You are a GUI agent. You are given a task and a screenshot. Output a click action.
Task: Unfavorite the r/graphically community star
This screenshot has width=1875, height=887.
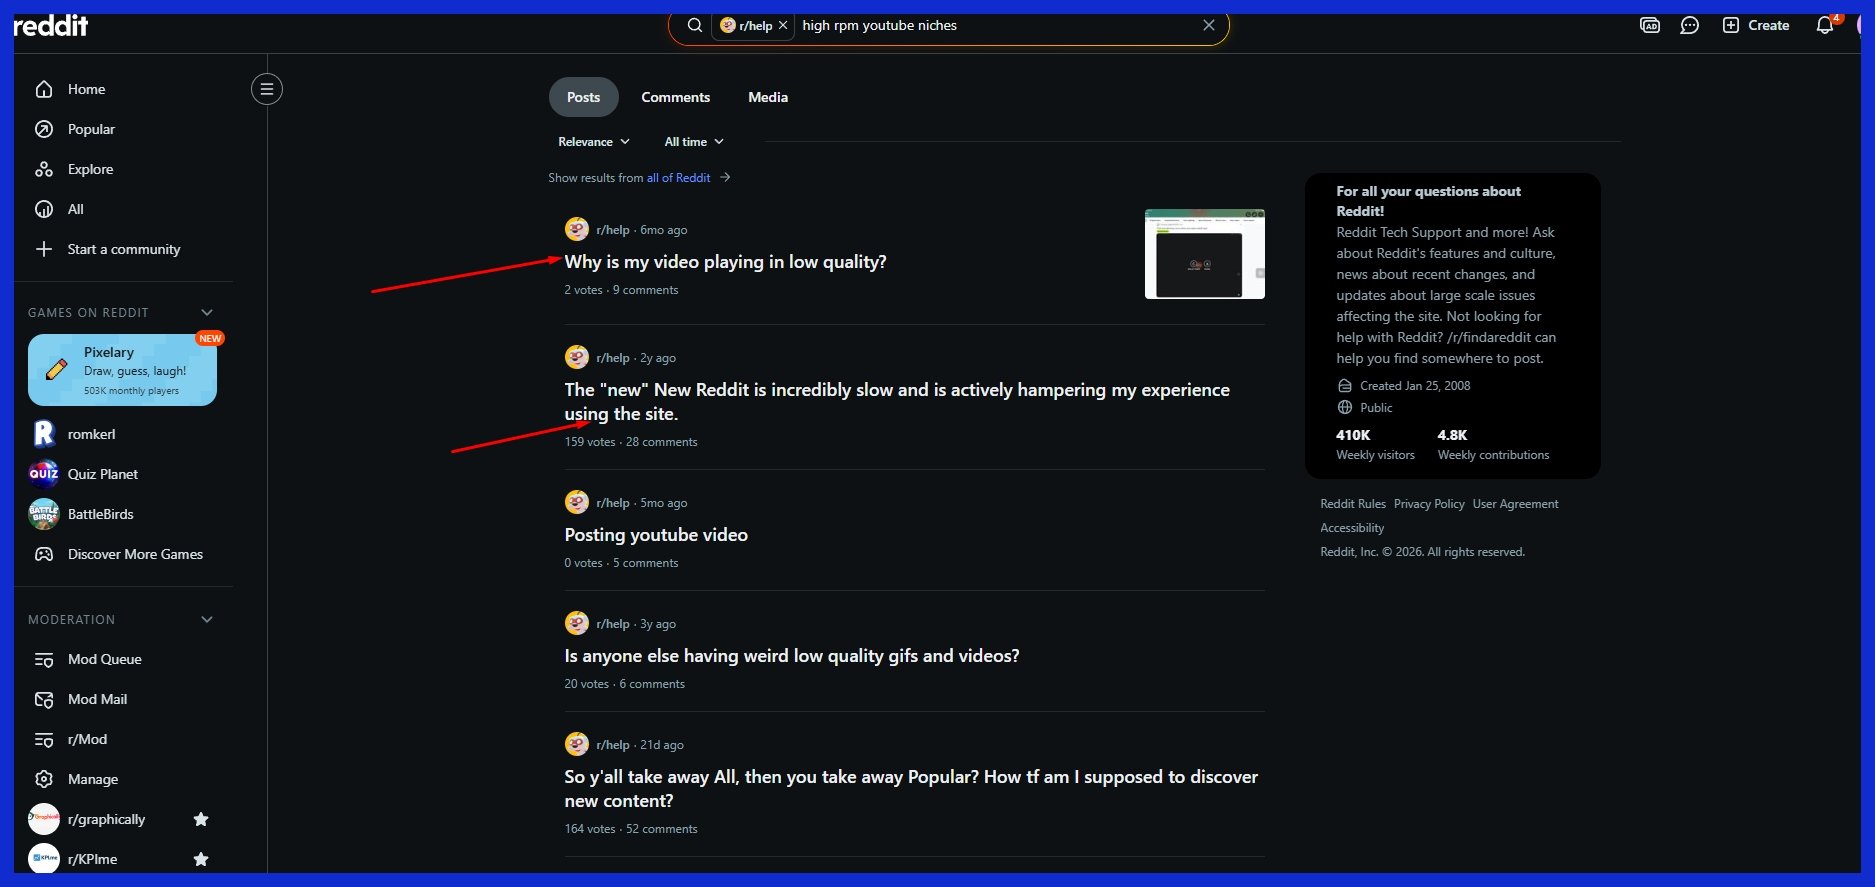[x=201, y=819]
